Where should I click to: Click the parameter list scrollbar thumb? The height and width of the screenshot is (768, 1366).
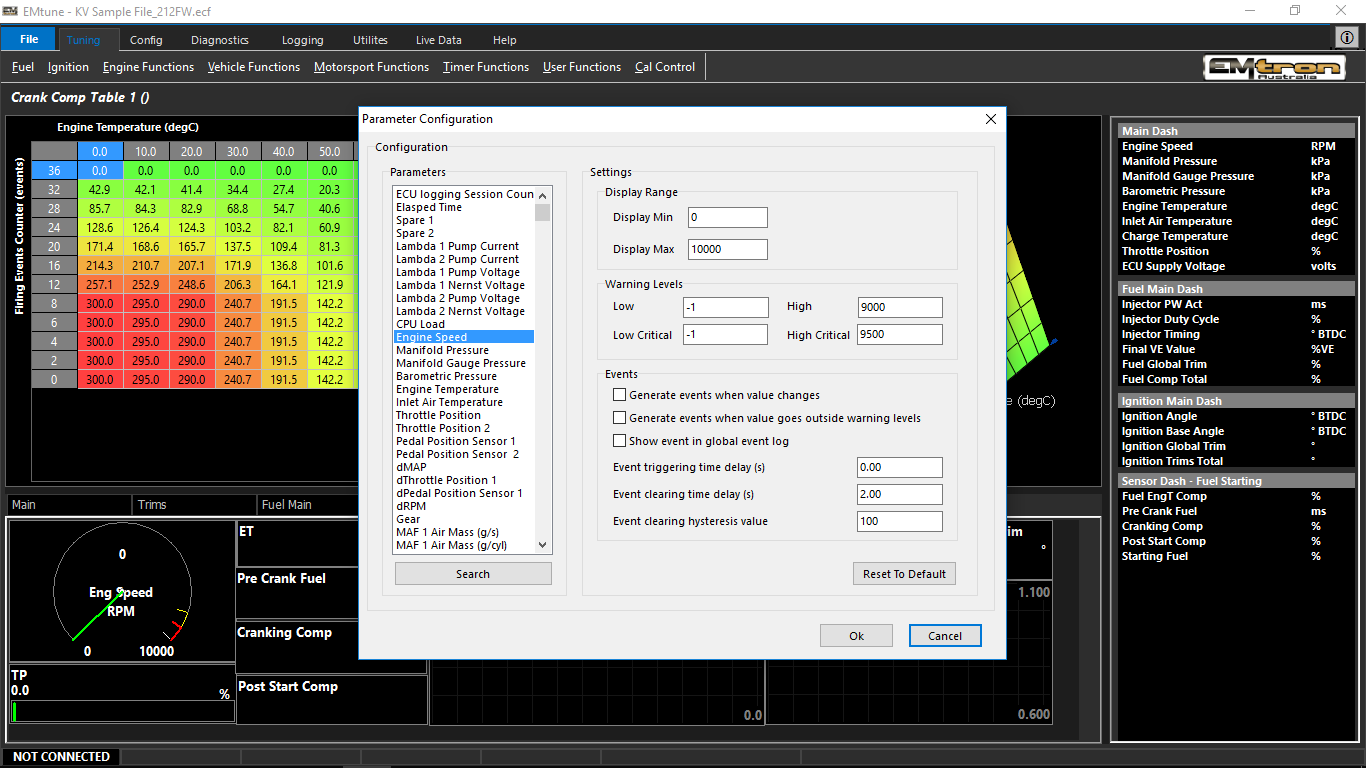[543, 212]
